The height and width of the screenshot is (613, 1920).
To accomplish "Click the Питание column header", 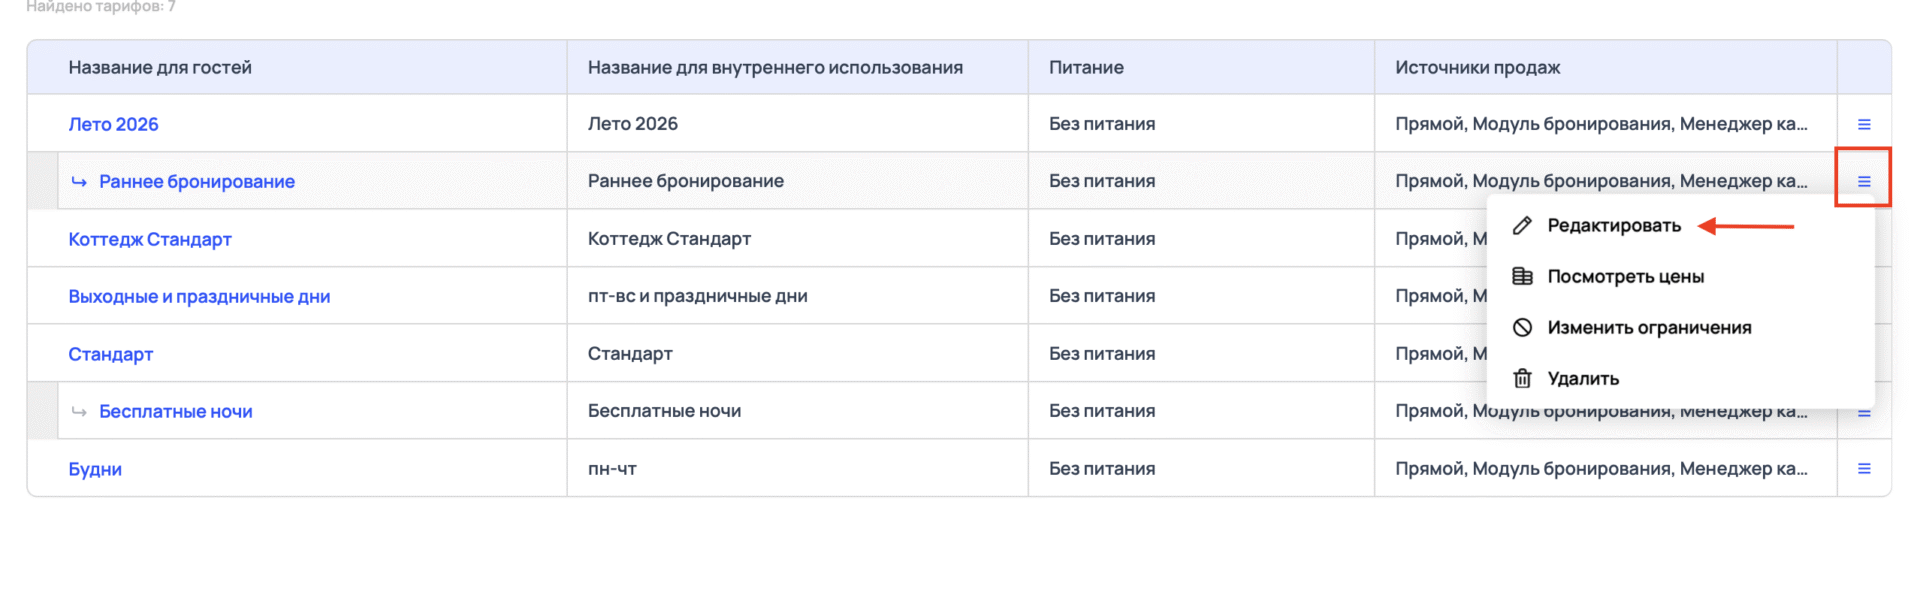I will click(x=1086, y=68).
